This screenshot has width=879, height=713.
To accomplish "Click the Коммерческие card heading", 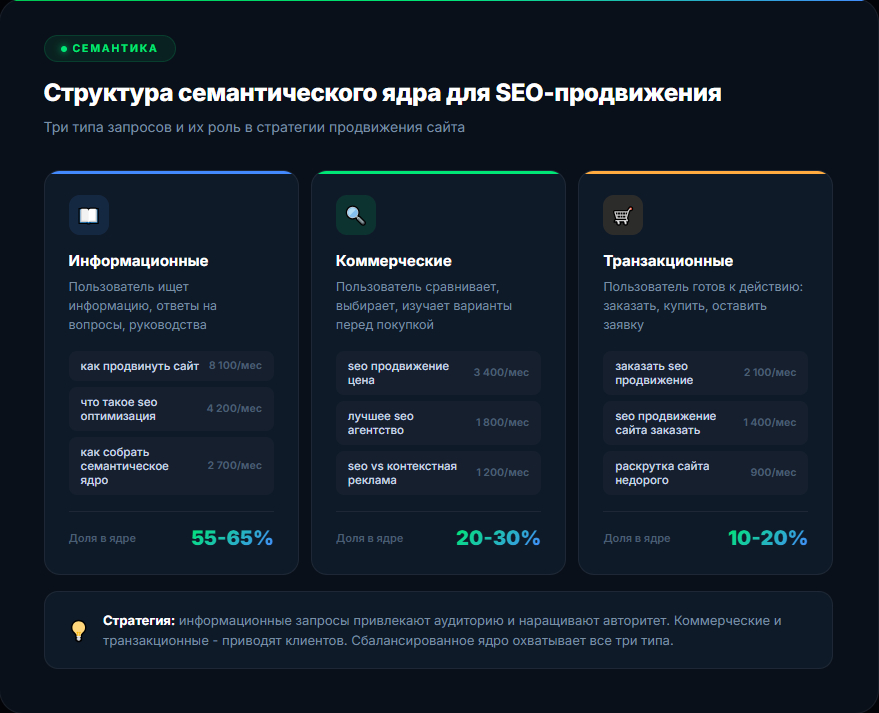I will point(394,261).
